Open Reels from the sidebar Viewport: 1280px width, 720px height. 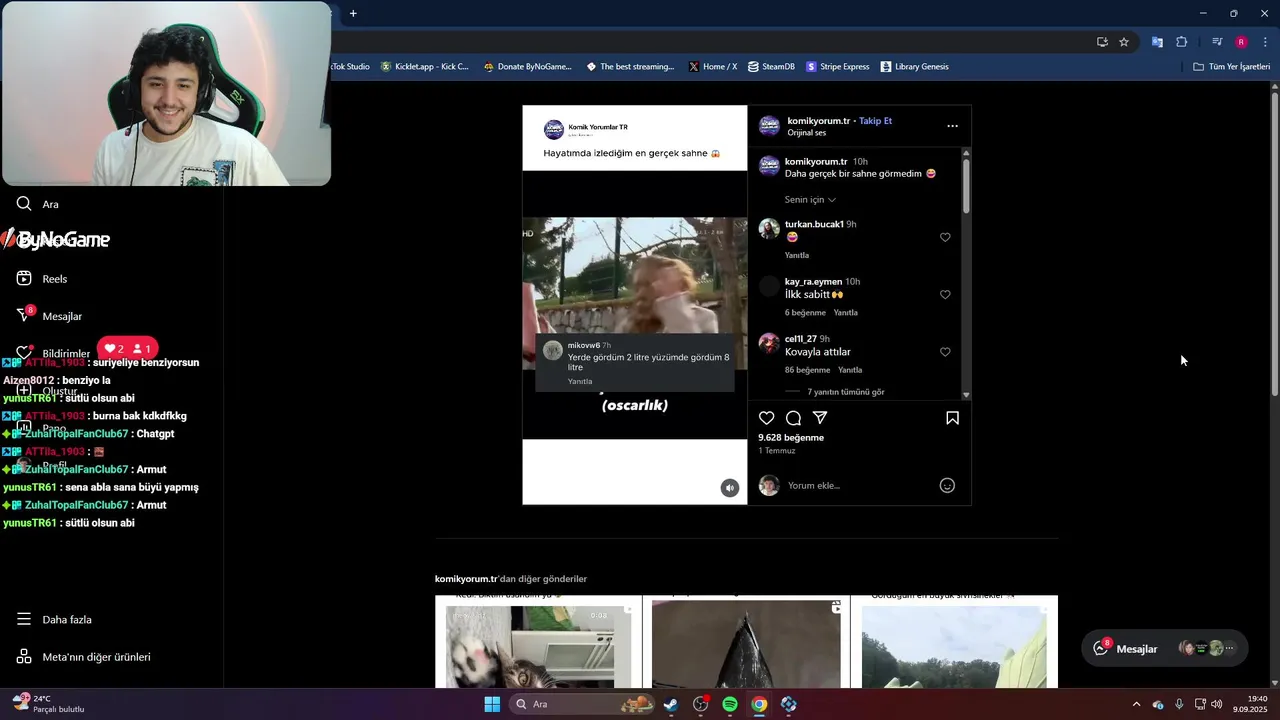click(42, 279)
